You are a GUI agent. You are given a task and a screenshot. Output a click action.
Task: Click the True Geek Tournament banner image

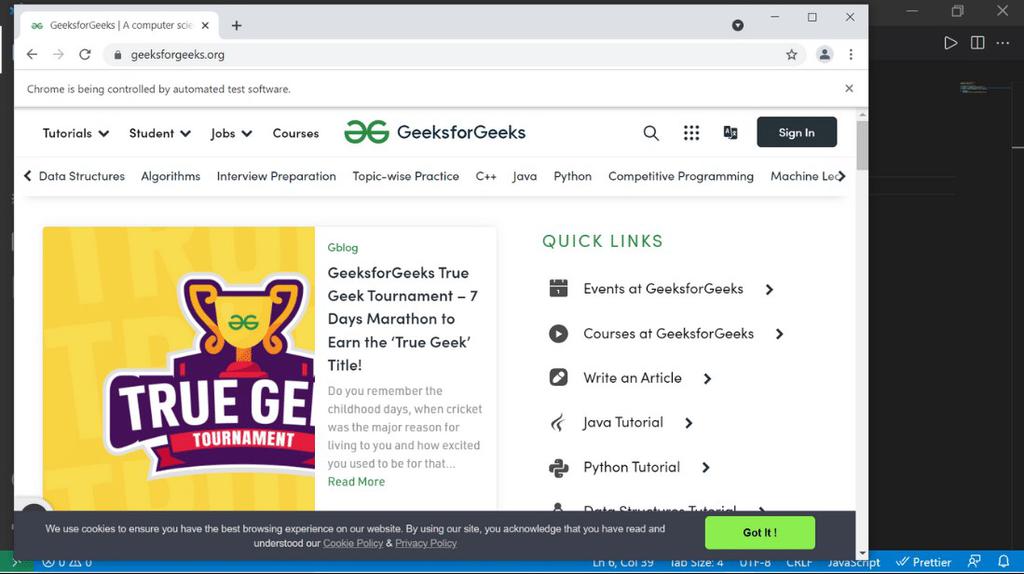click(x=179, y=369)
